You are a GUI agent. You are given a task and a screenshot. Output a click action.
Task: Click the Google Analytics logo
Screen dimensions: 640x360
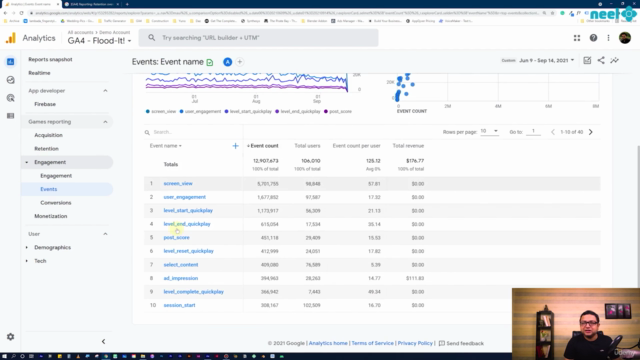click(11, 38)
